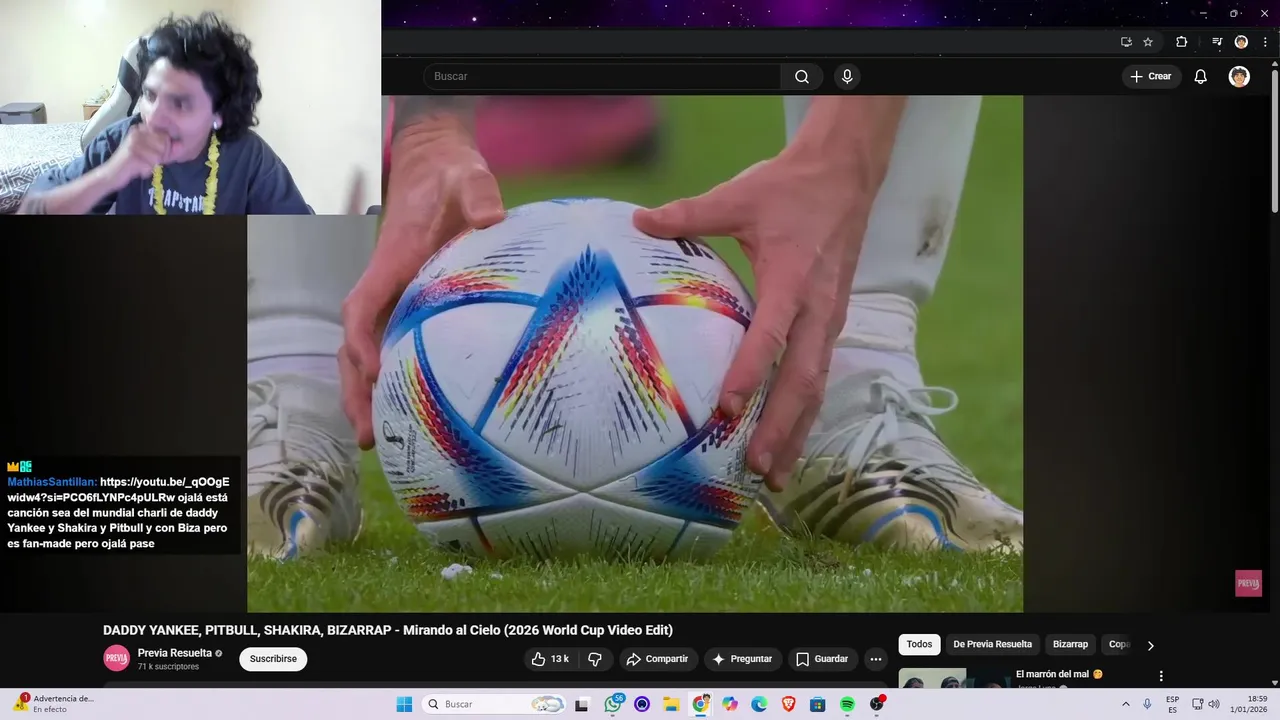The image size is (1280, 720).
Task: Open Task View on the taskbar
Action: point(581,704)
